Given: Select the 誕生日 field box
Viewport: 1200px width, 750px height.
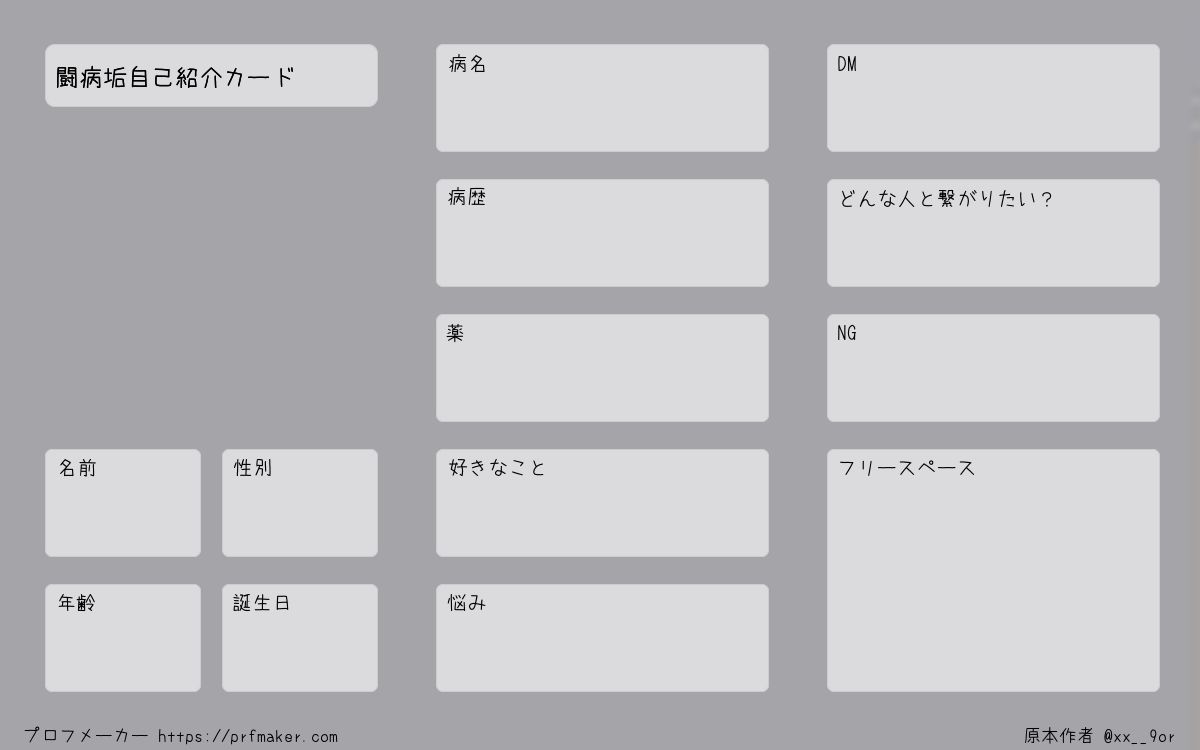Looking at the screenshot, I should click(300, 638).
